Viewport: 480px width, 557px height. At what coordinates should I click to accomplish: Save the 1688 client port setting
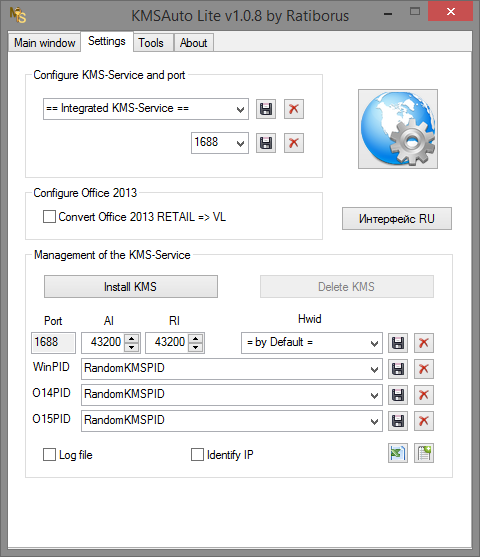(266, 143)
